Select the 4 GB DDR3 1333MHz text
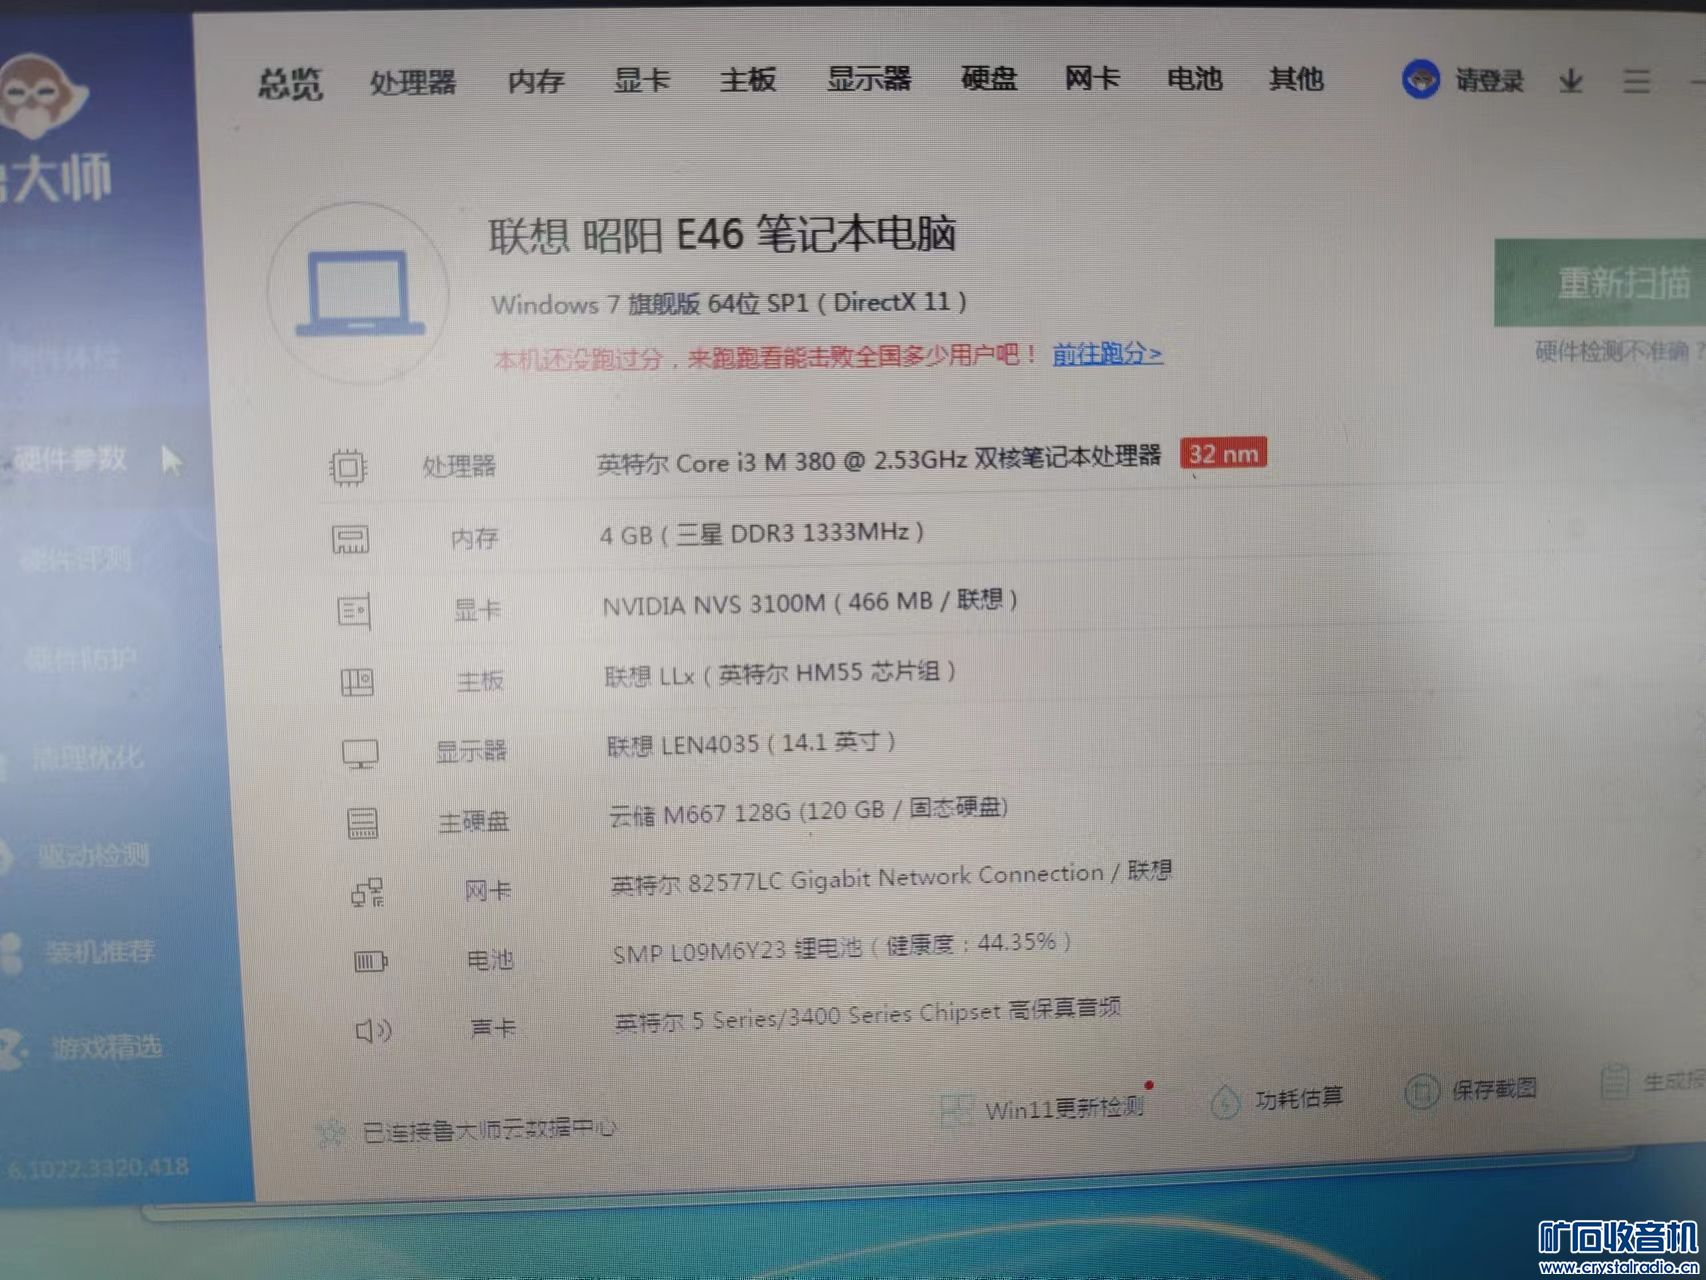The image size is (1706, 1280). click(762, 533)
